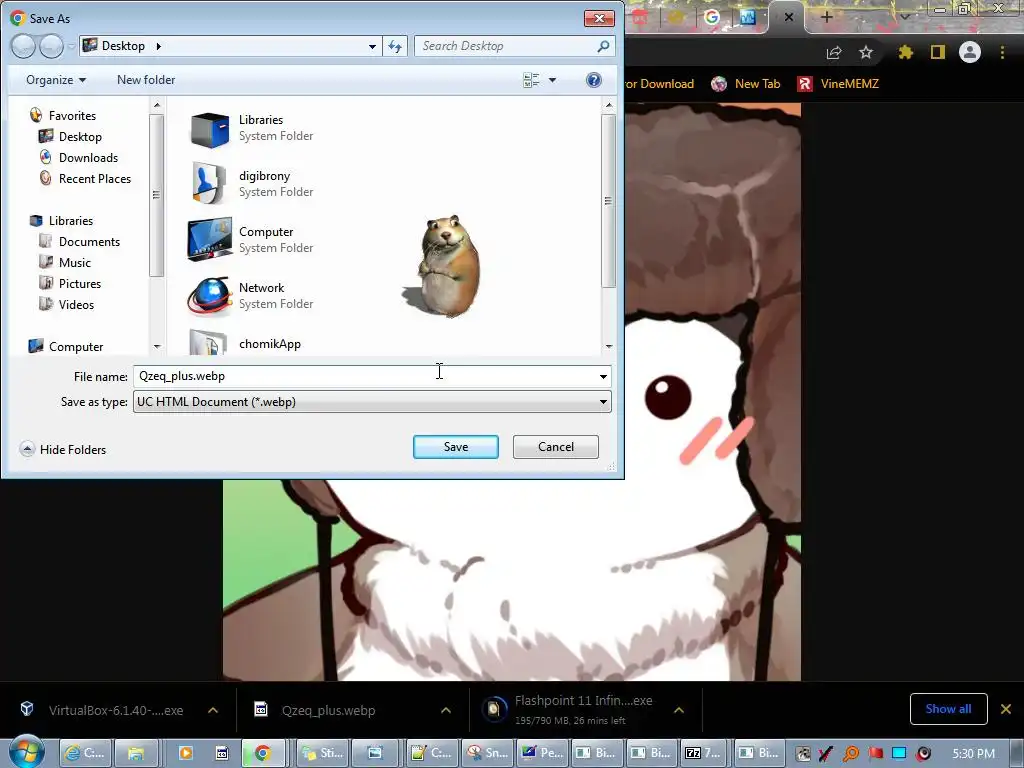
Task: Click the Back navigation arrow in Save As
Action: (x=24, y=46)
